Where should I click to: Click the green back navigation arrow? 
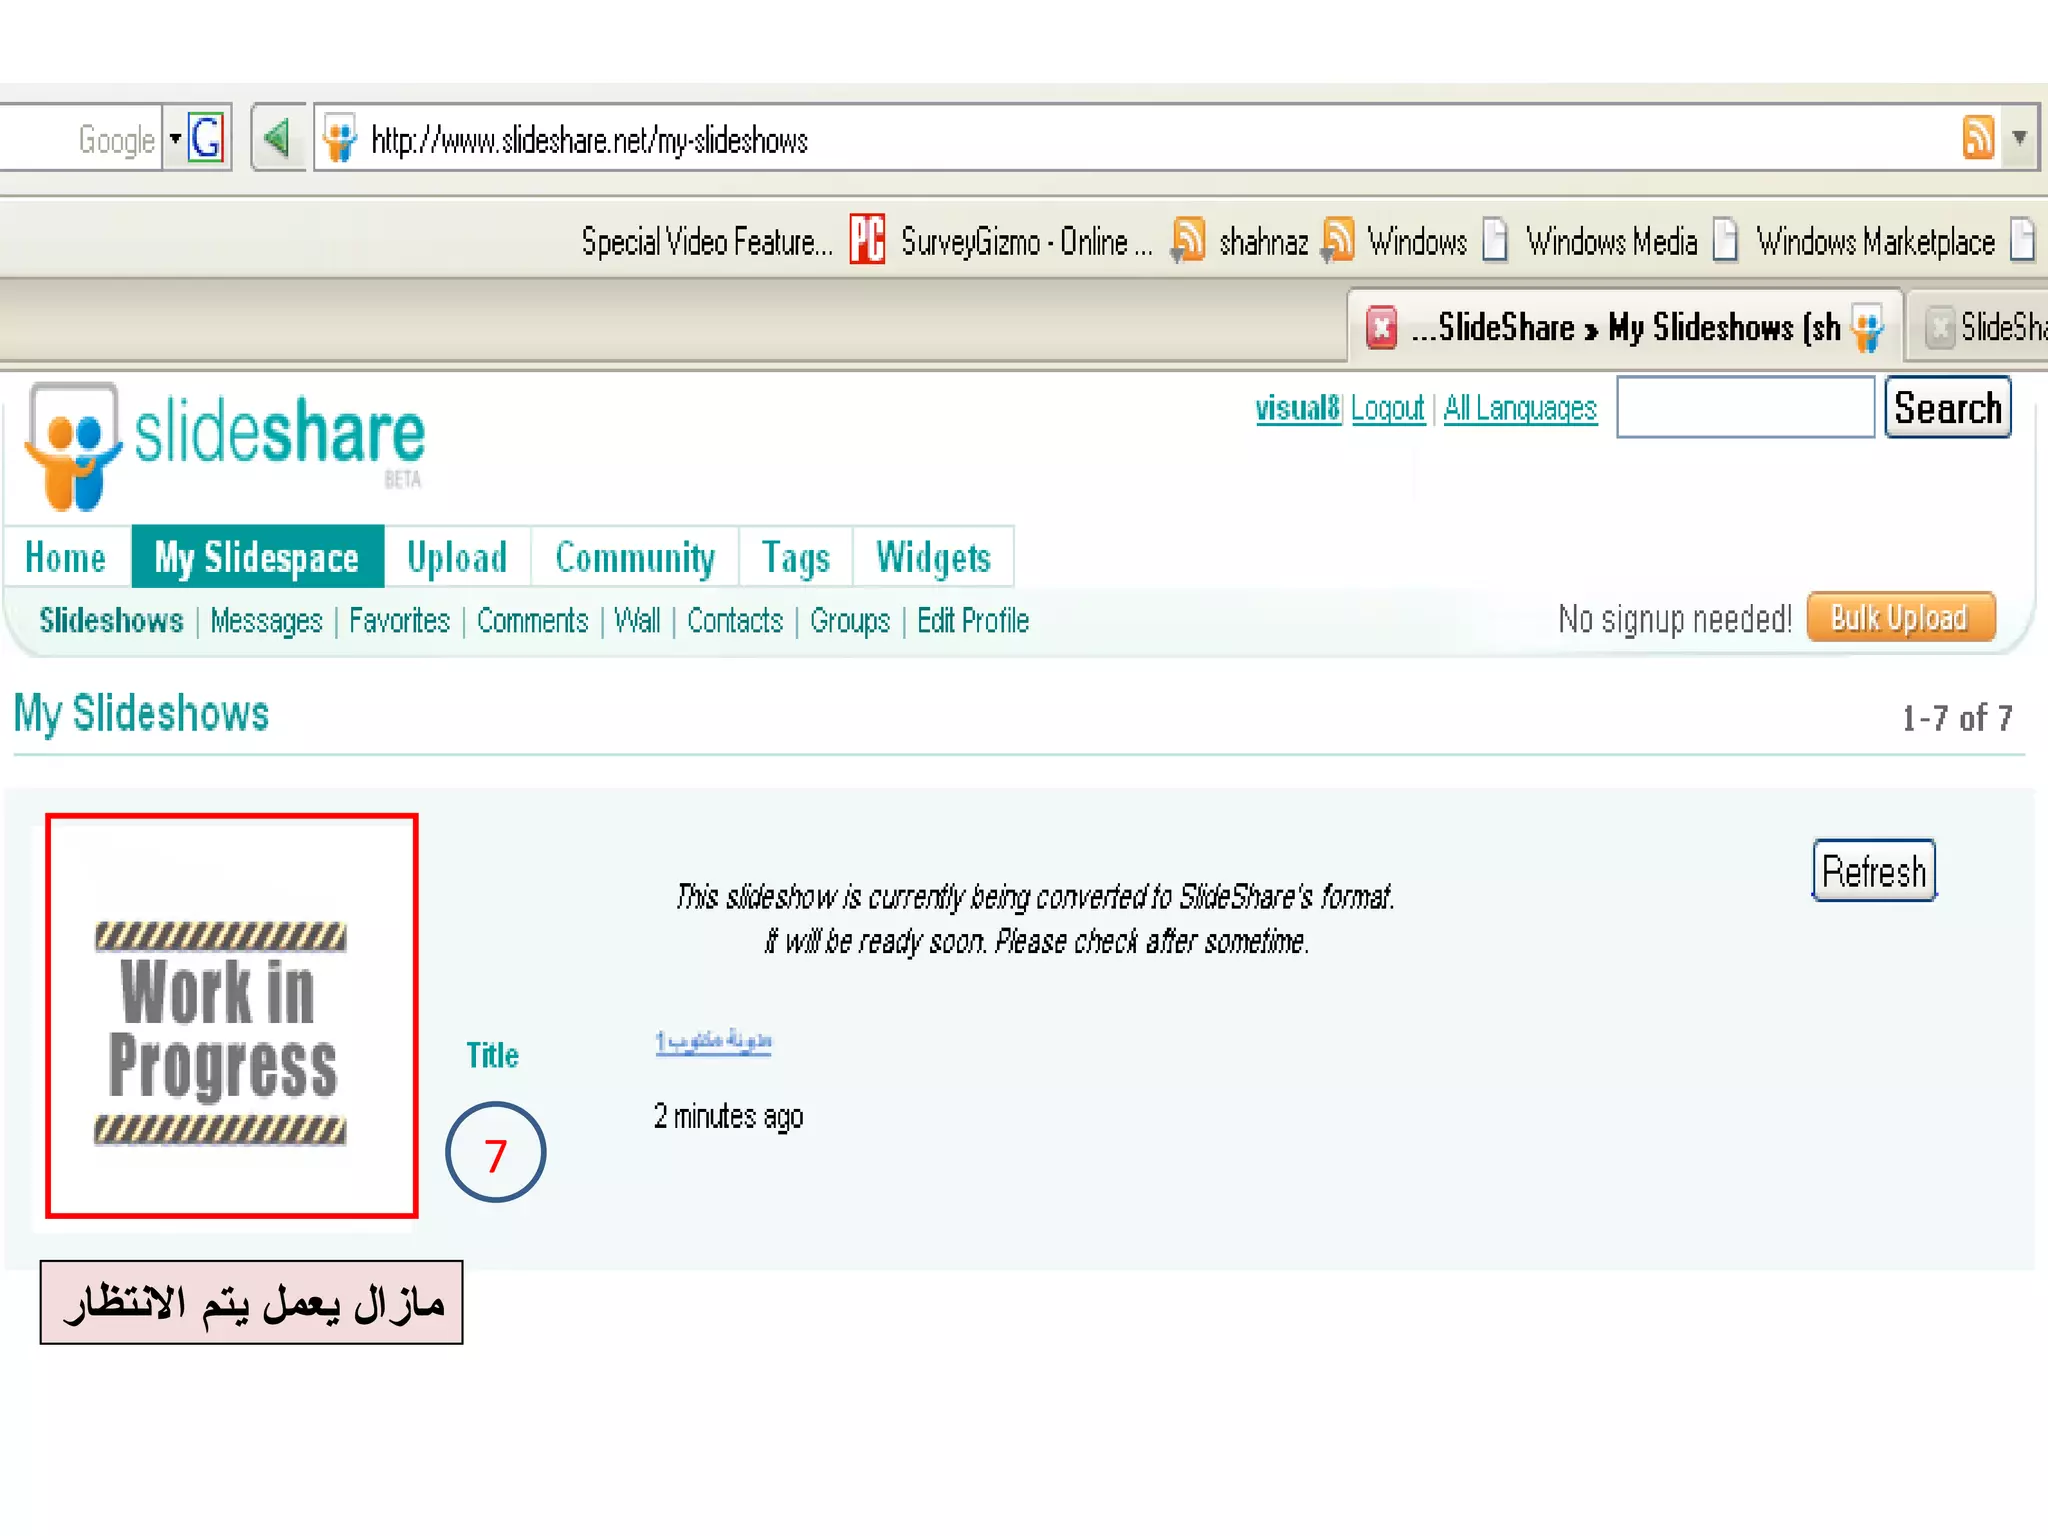[277, 138]
